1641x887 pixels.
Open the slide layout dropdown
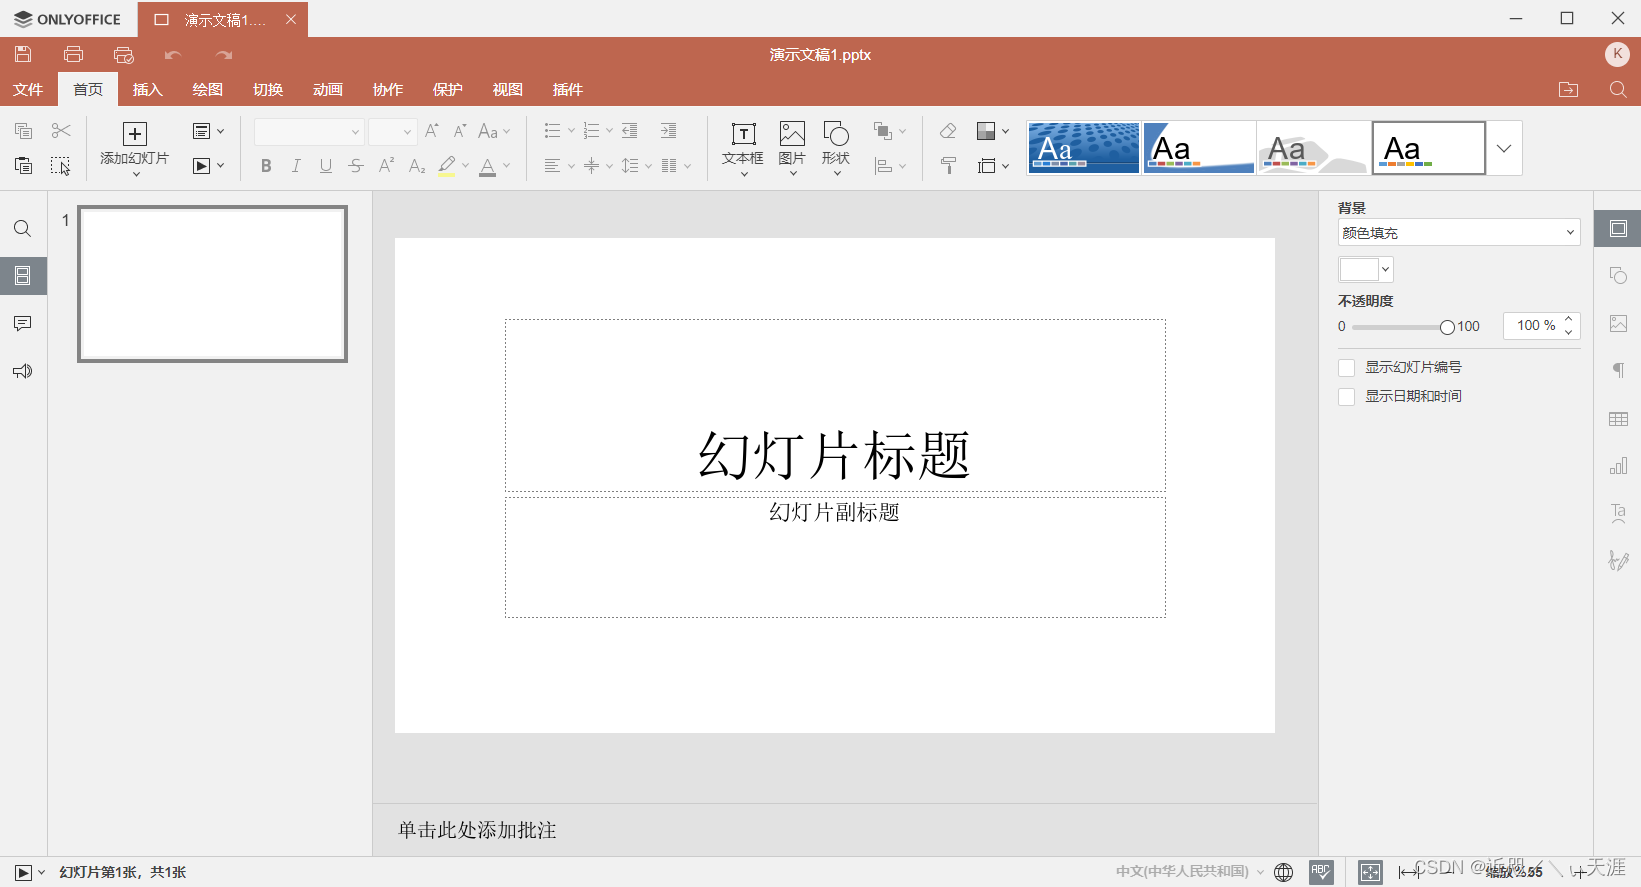click(x=208, y=131)
